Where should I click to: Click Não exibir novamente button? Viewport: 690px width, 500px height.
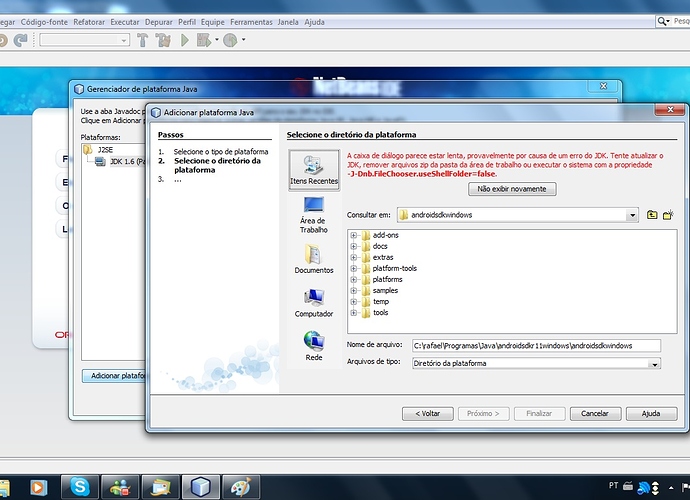pyautogui.click(x=512, y=189)
